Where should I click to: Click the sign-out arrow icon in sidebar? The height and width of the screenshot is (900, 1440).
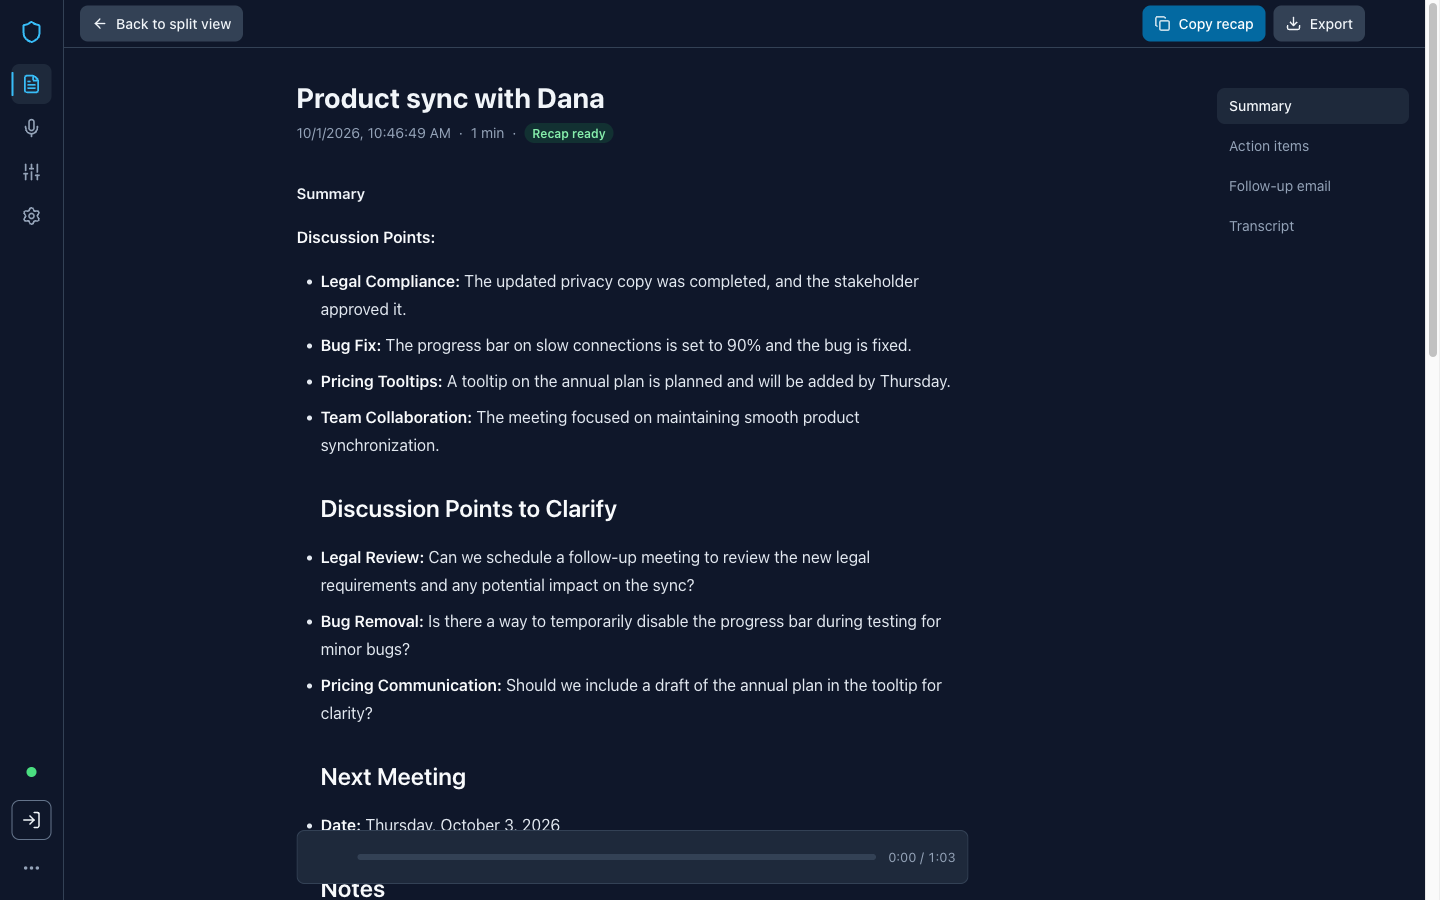tap(31, 820)
